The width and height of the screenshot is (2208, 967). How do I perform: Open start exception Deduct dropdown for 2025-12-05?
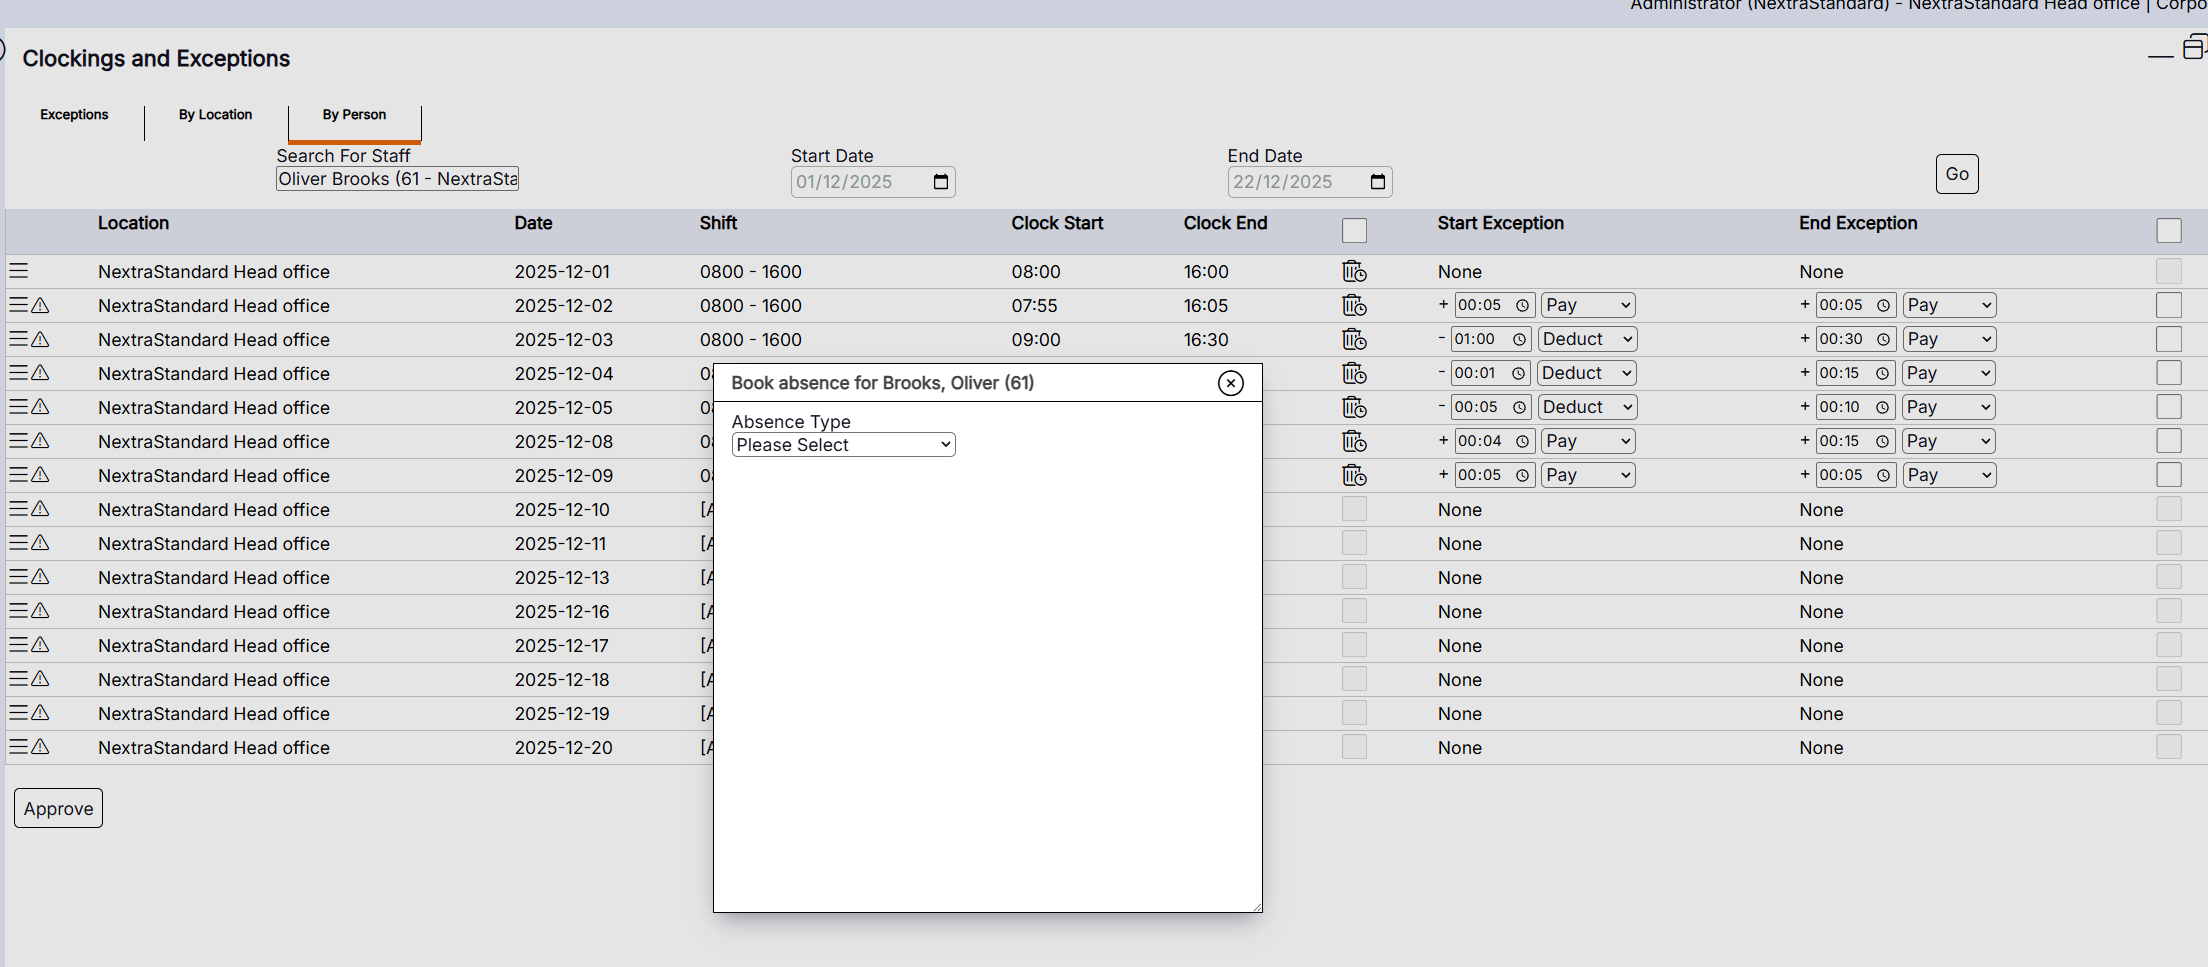(x=1587, y=407)
